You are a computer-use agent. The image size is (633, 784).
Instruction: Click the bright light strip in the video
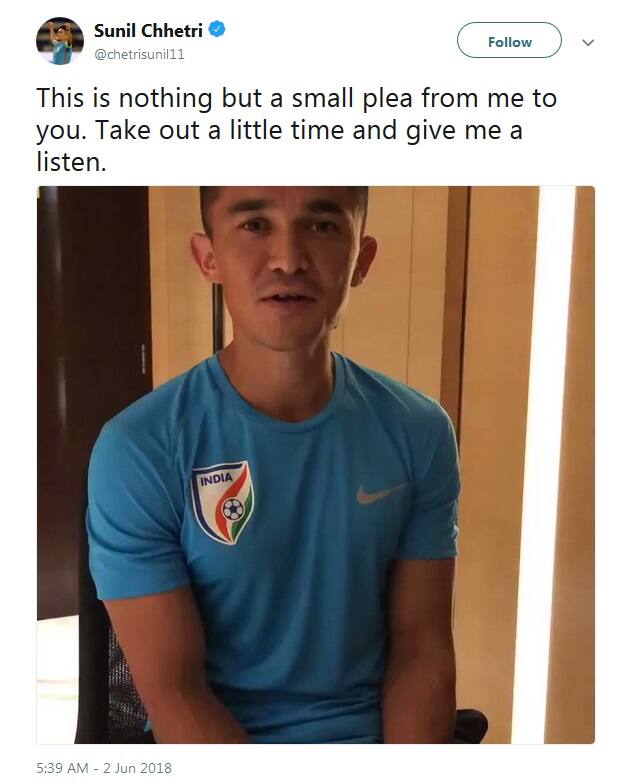[556, 465]
